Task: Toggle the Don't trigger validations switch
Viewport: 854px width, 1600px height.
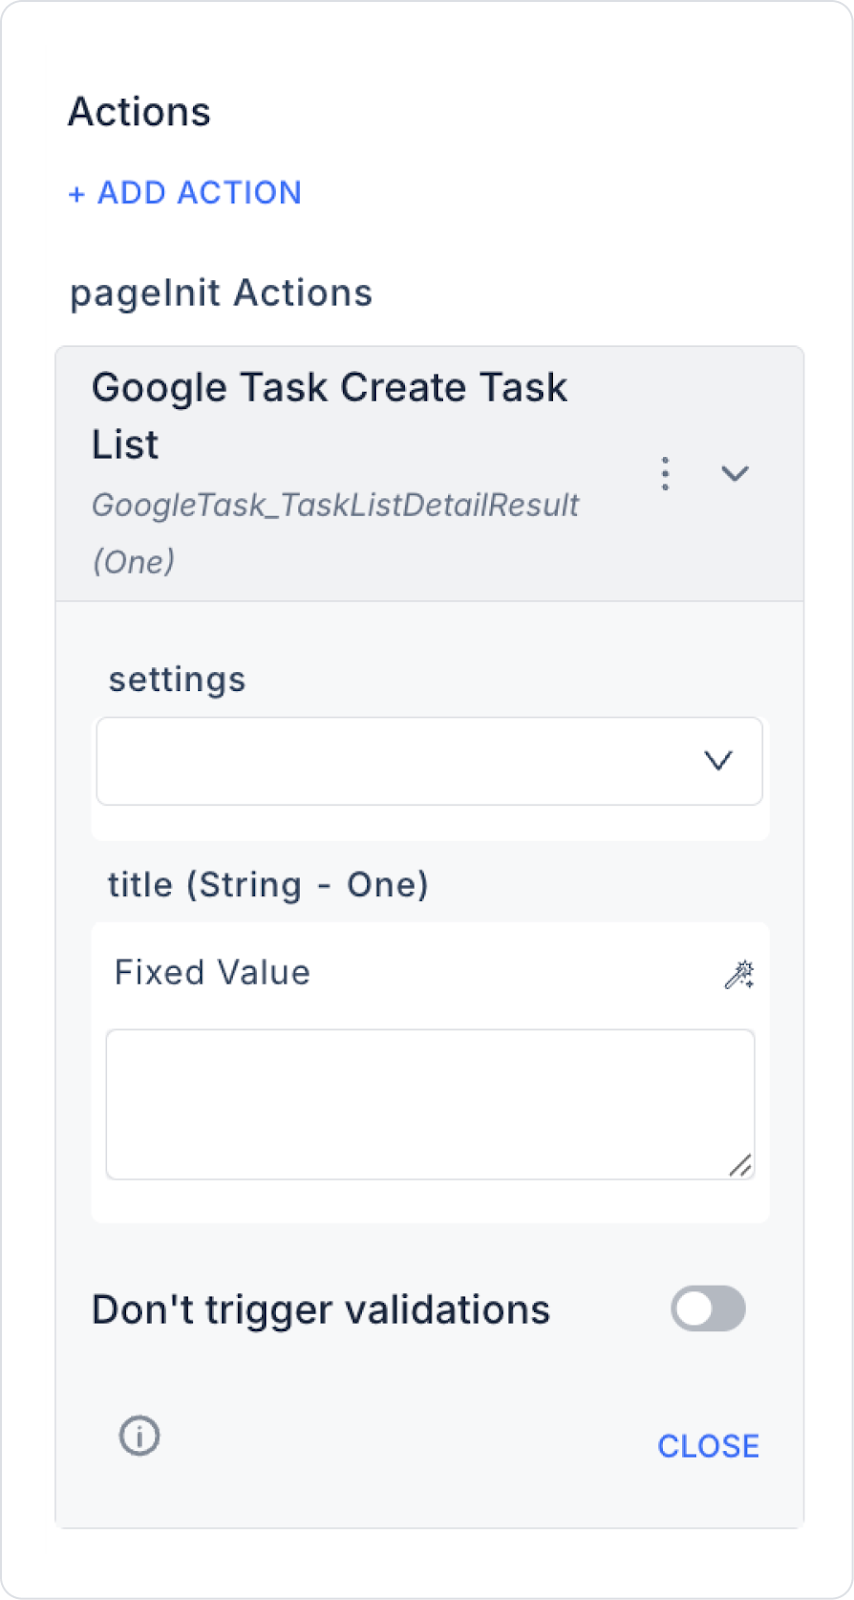Action: pyautogui.click(x=708, y=1309)
